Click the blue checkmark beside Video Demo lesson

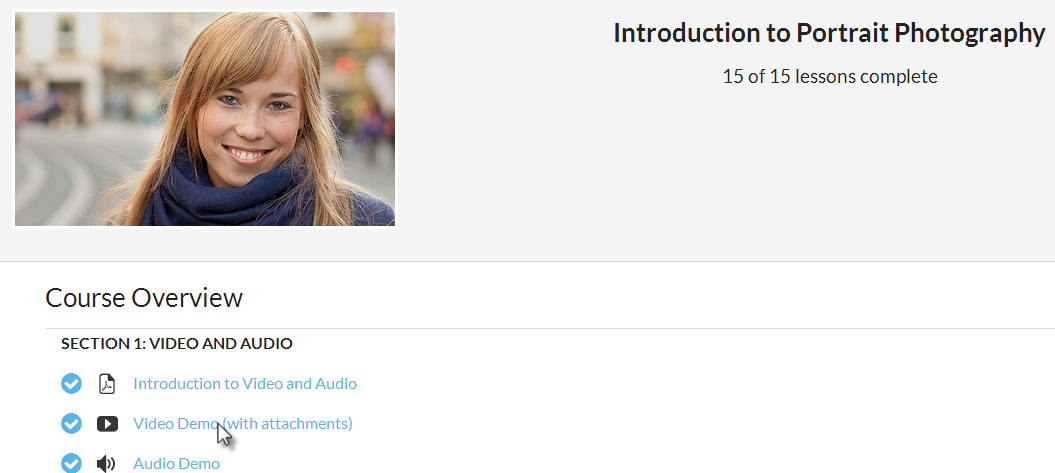pyautogui.click(x=71, y=424)
